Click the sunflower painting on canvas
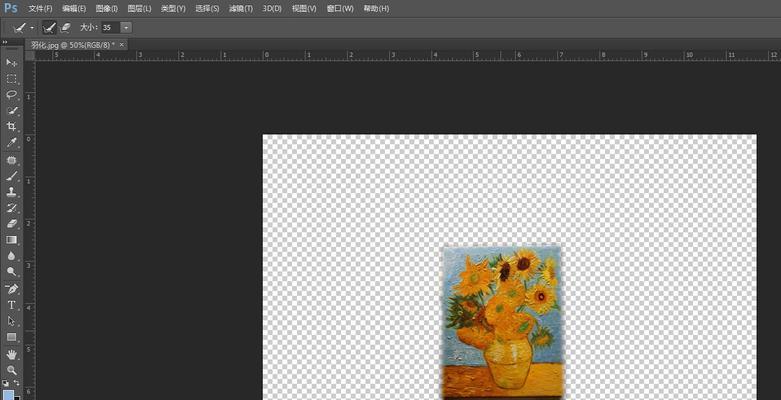This screenshot has height=400, width=781. tap(502, 322)
